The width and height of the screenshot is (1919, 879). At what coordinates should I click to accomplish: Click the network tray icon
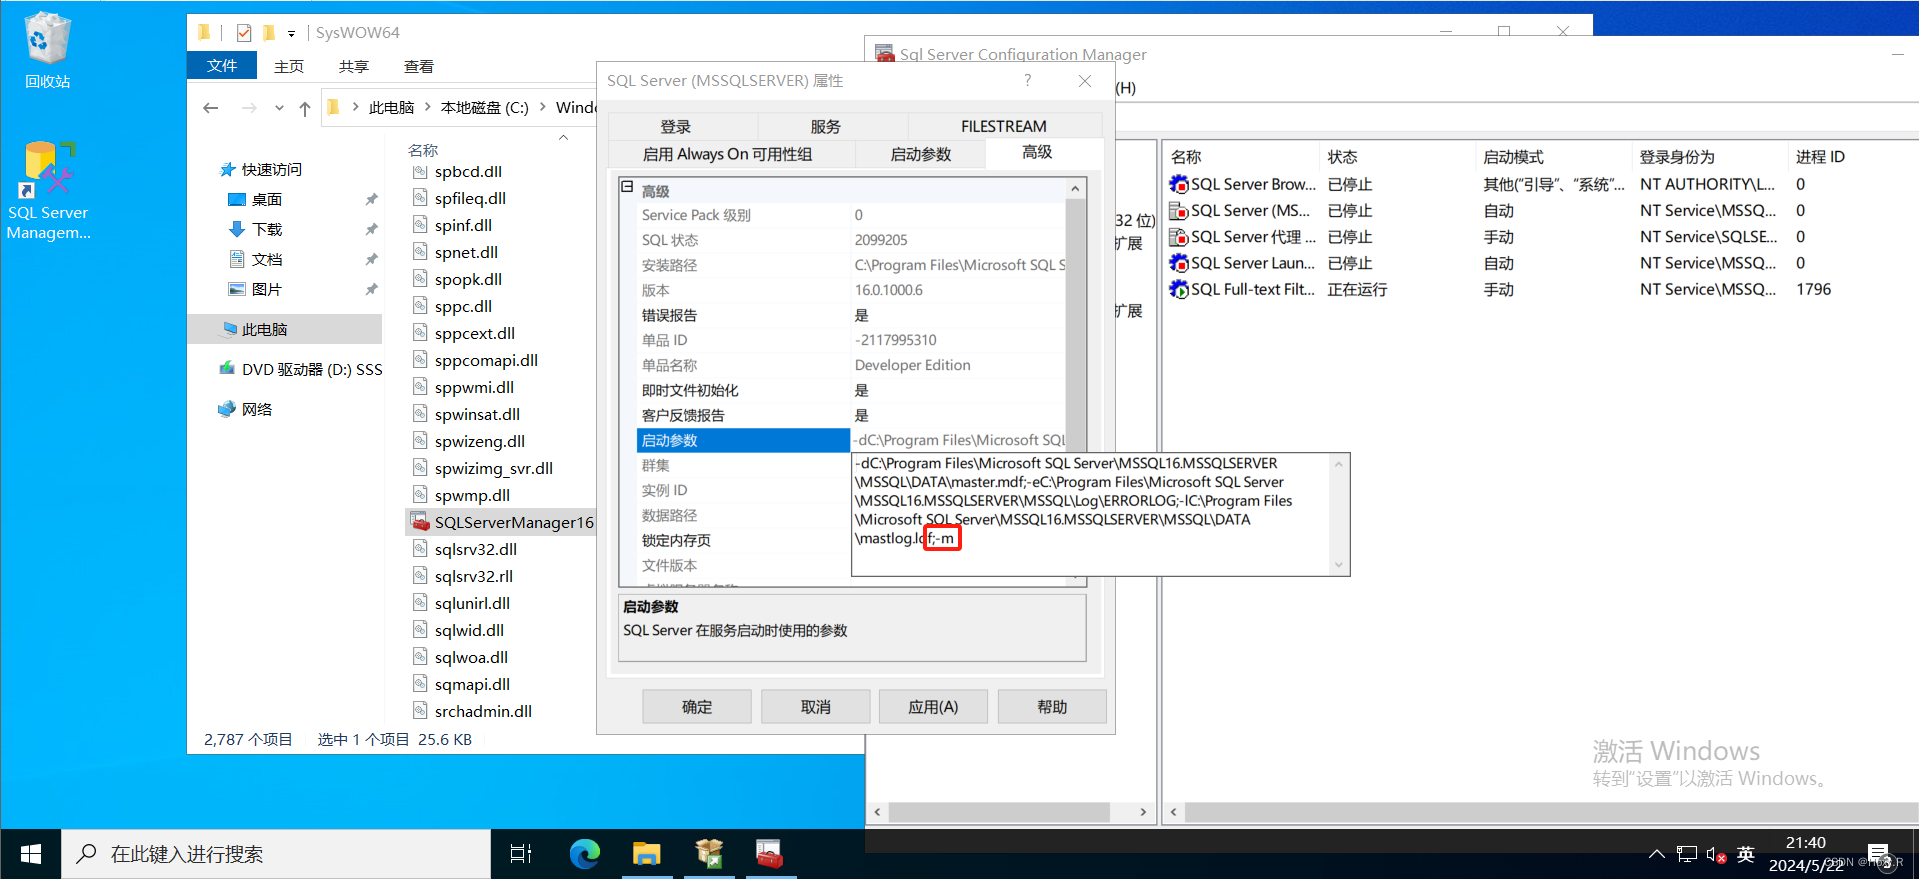pyautogui.click(x=1687, y=854)
